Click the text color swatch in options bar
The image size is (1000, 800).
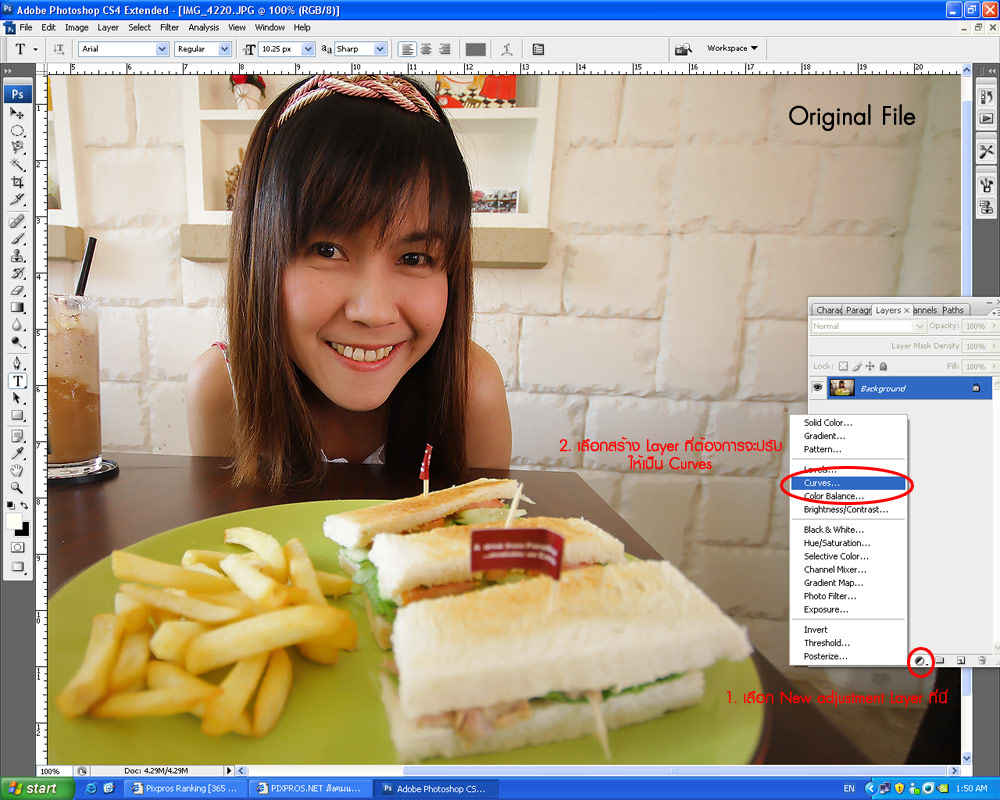pyautogui.click(x=475, y=49)
